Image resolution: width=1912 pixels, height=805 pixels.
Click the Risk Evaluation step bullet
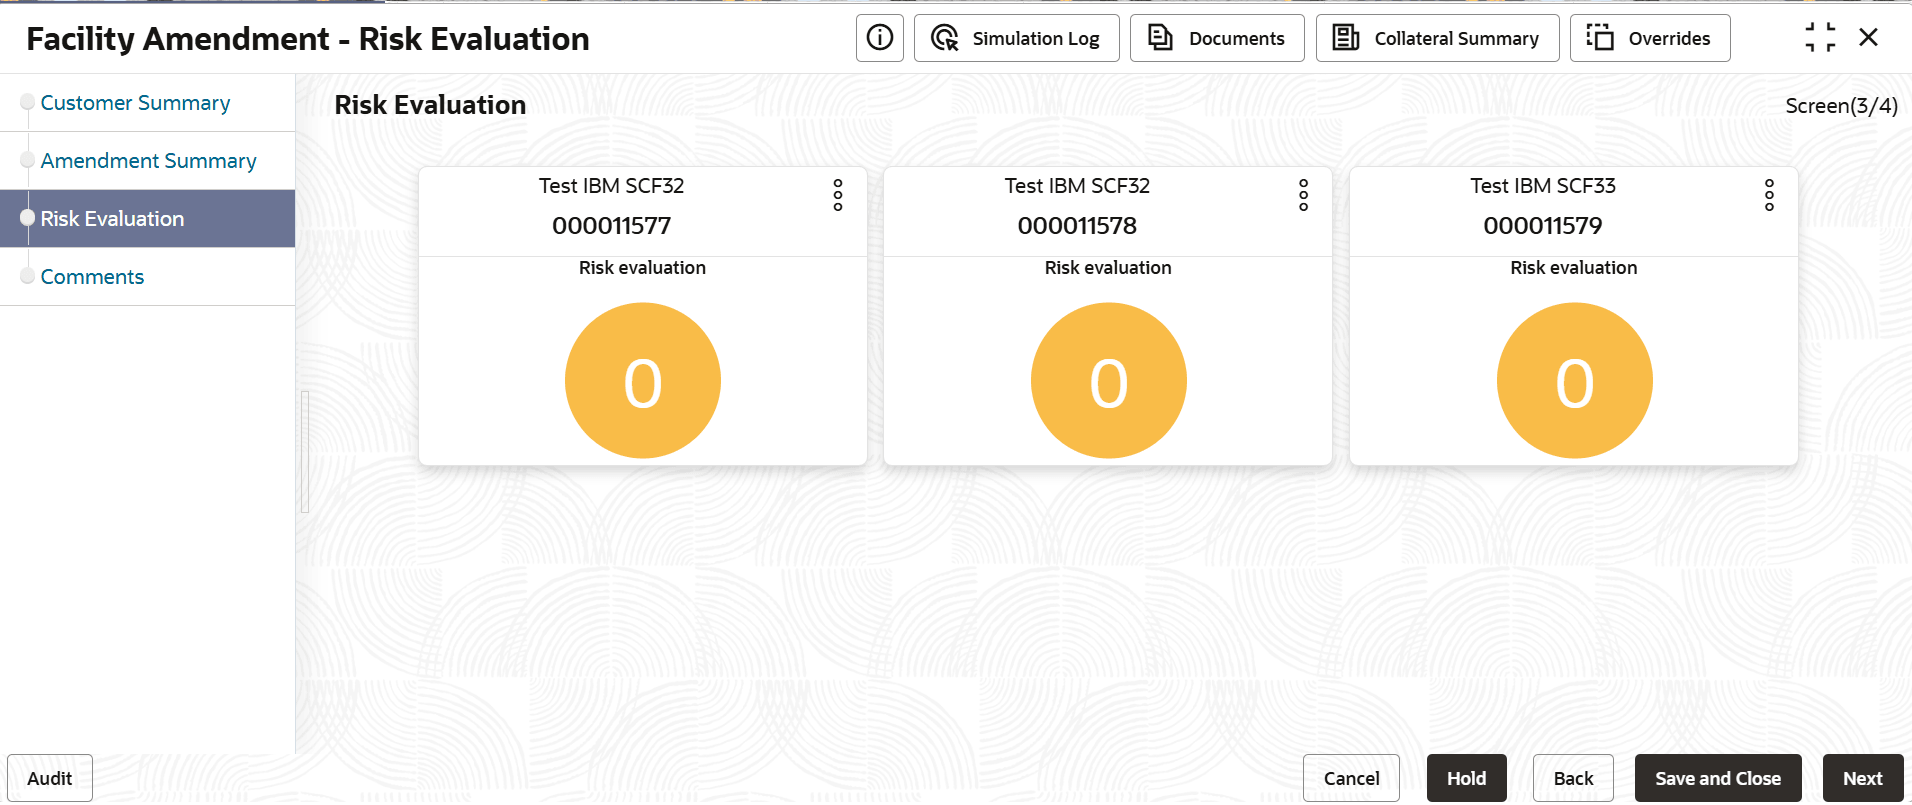pos(28,218)
